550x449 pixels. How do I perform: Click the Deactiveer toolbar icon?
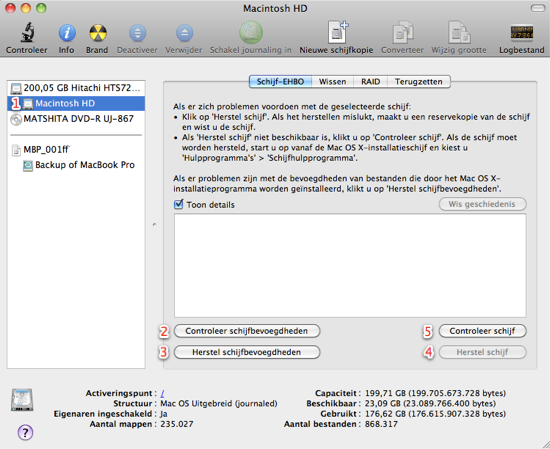[137, 33]
